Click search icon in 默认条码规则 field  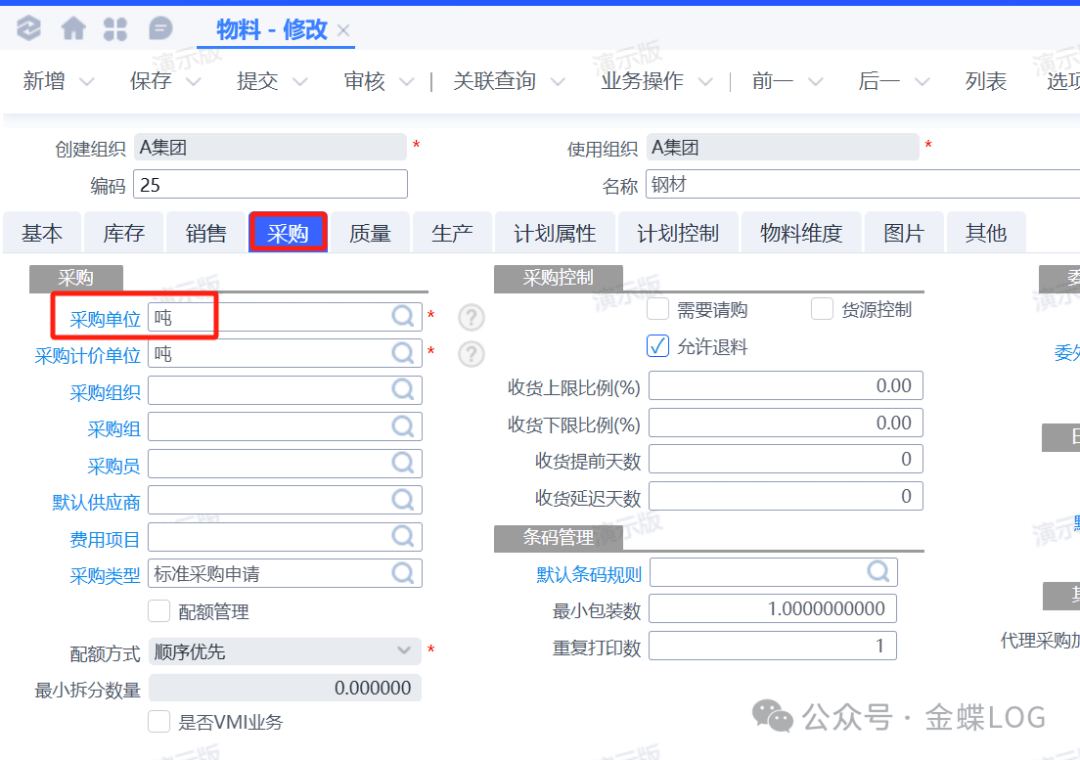878,572
